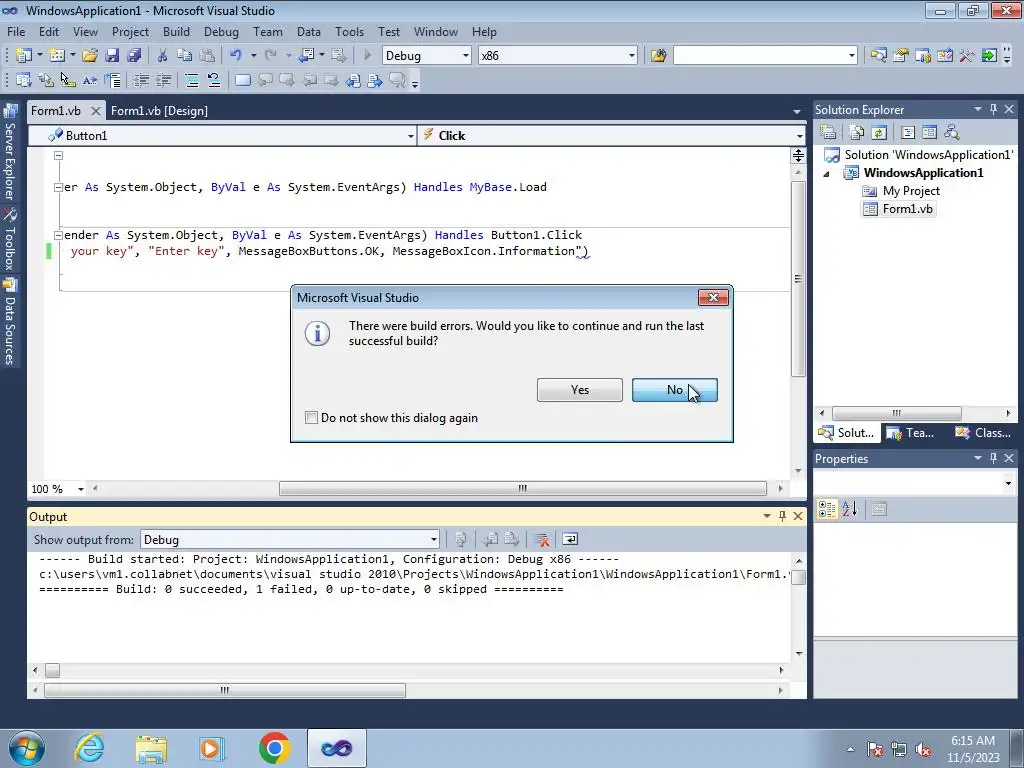The height and width of the screenshot is (768, 1024).
Task: Click the View Class Diagram icon
Action: [952, 132]
